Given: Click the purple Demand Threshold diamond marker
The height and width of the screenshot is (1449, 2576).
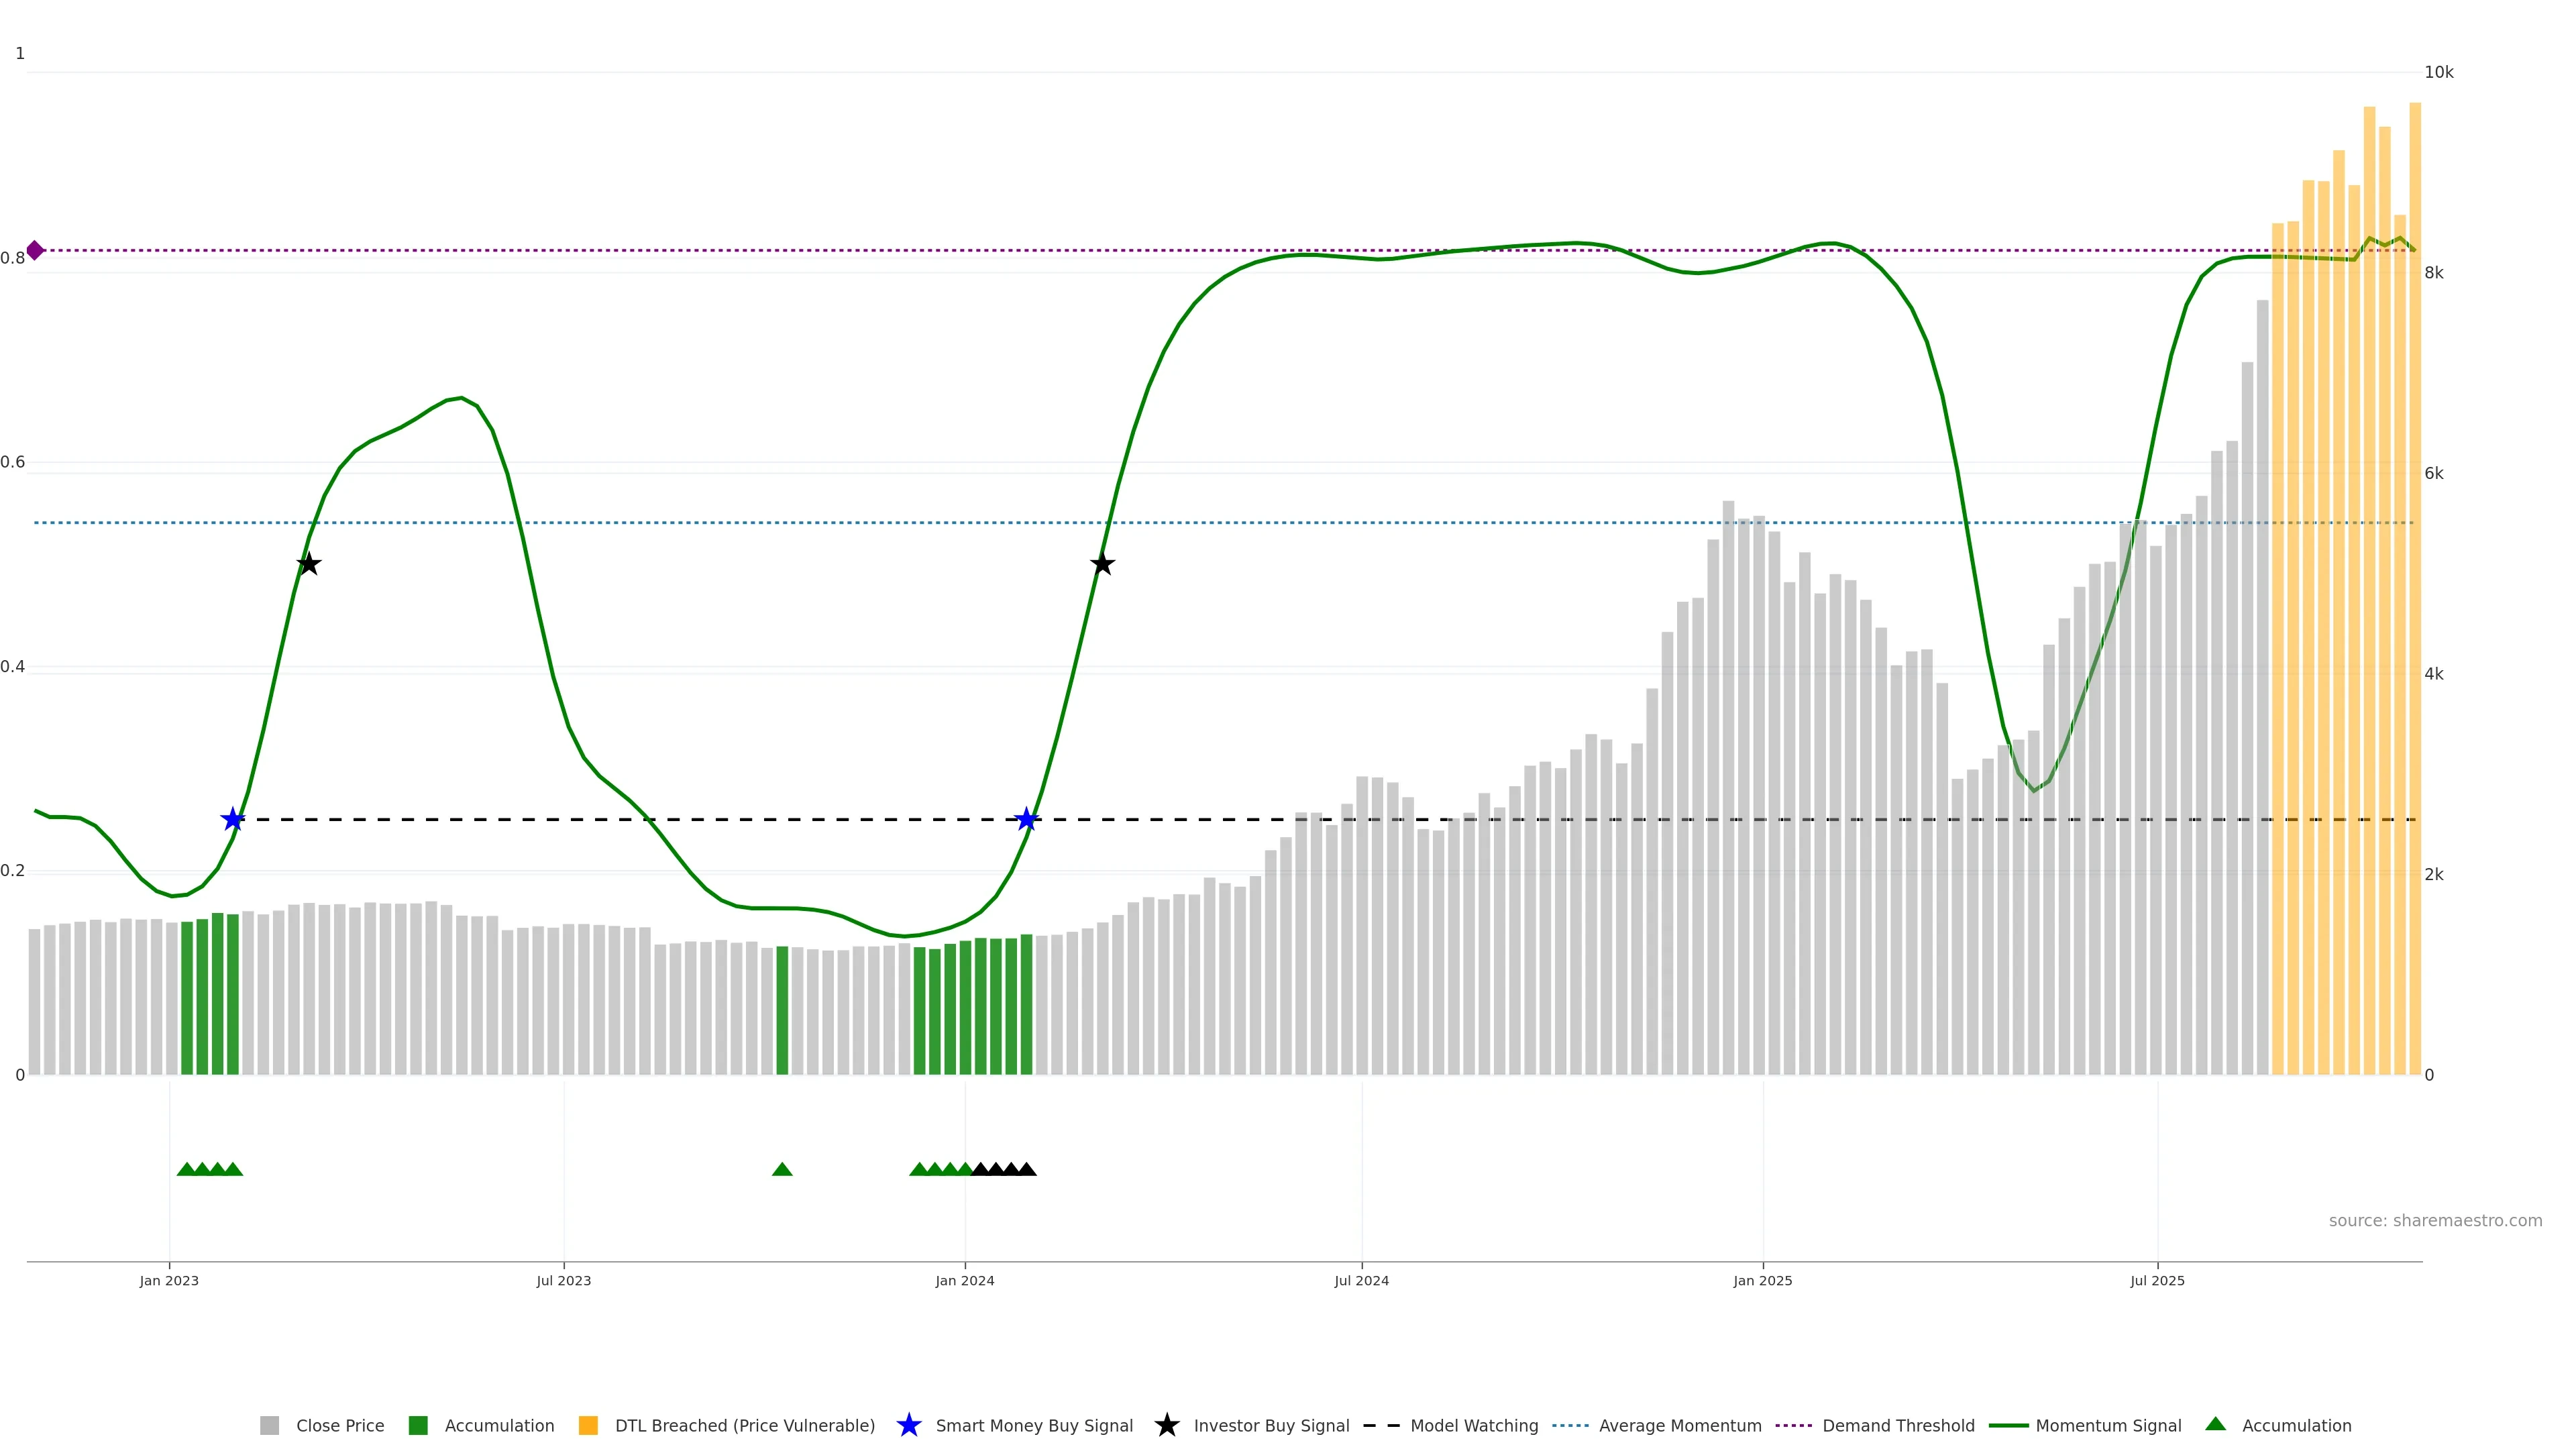Looking at the screenshot, I should [x=35, y=250].
